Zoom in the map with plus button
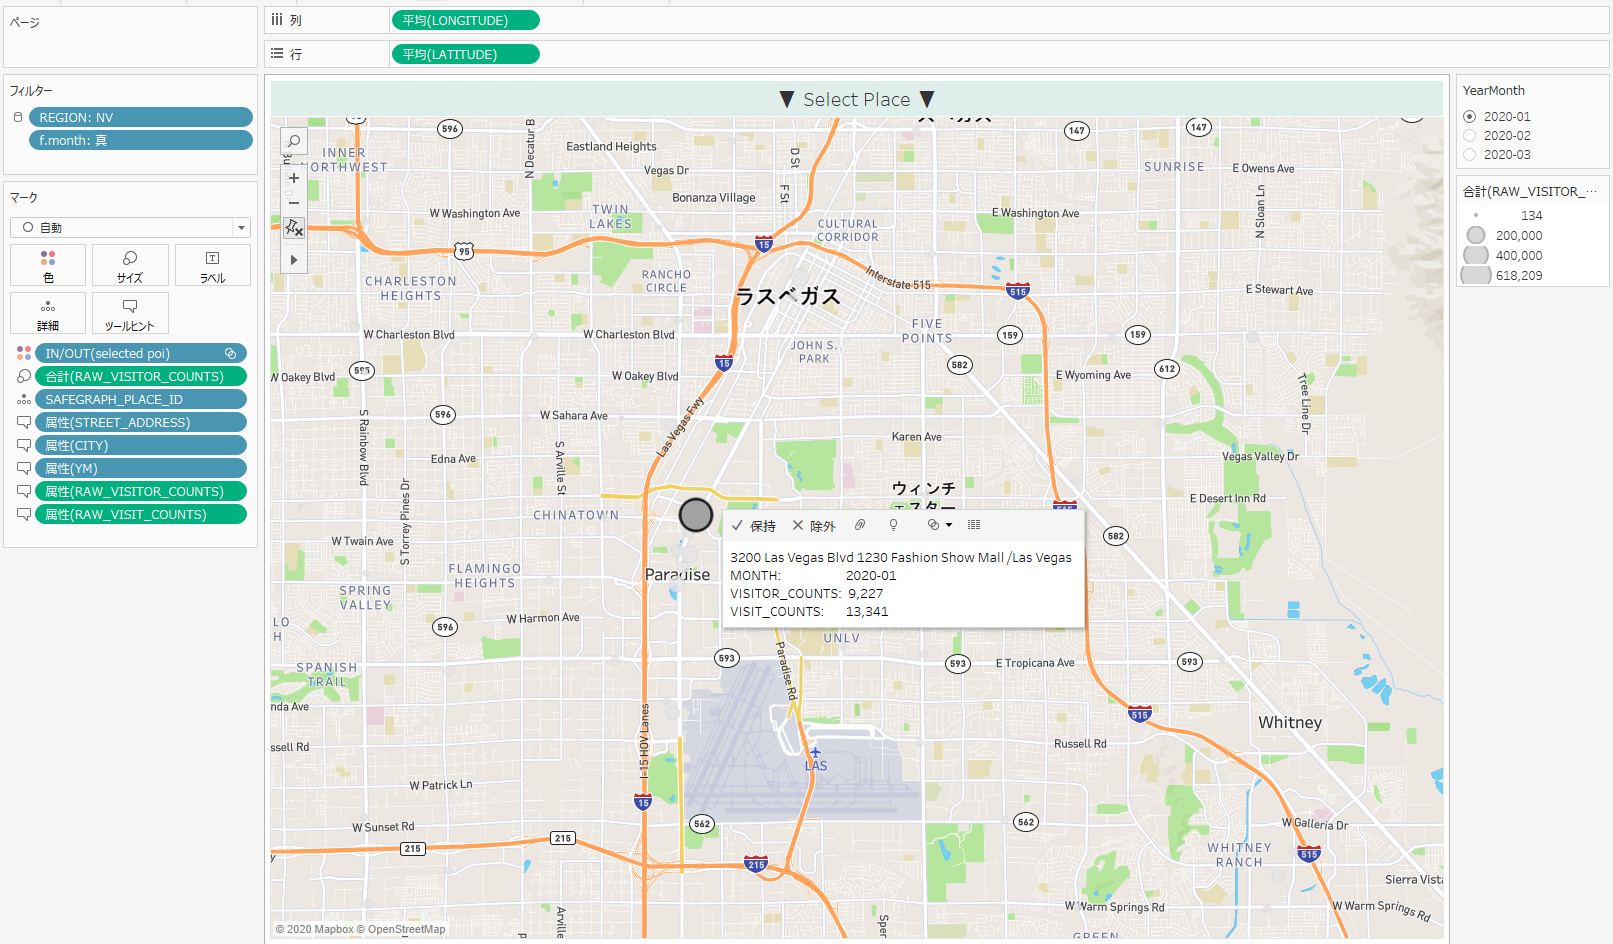This screenshot has height=944, width=1613. coord(294,178)
